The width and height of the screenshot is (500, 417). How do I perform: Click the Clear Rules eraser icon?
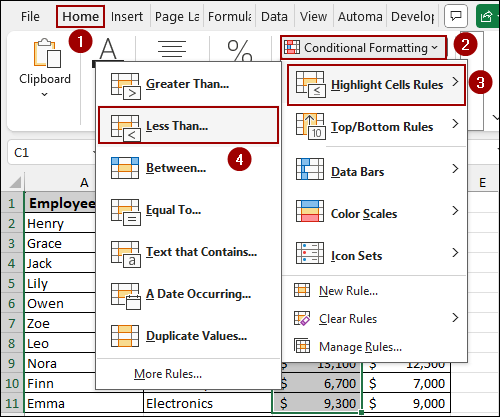click(x=302, y=318)
